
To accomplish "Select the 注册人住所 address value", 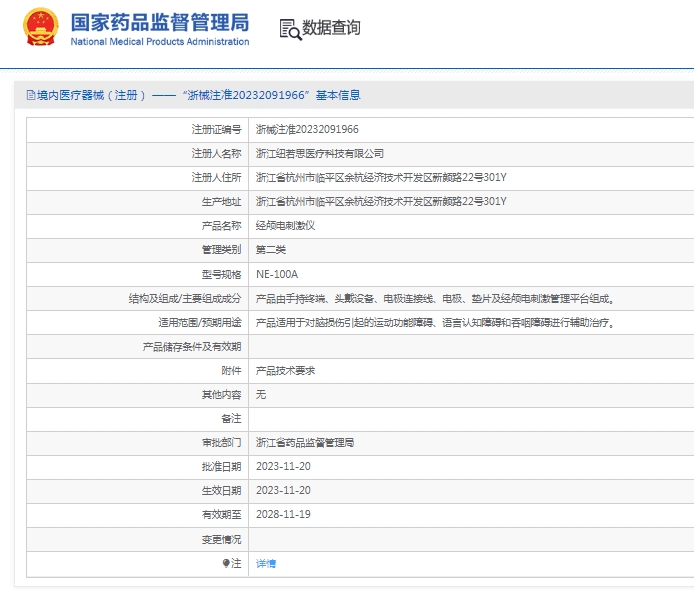I will click(x=381, y=177).
